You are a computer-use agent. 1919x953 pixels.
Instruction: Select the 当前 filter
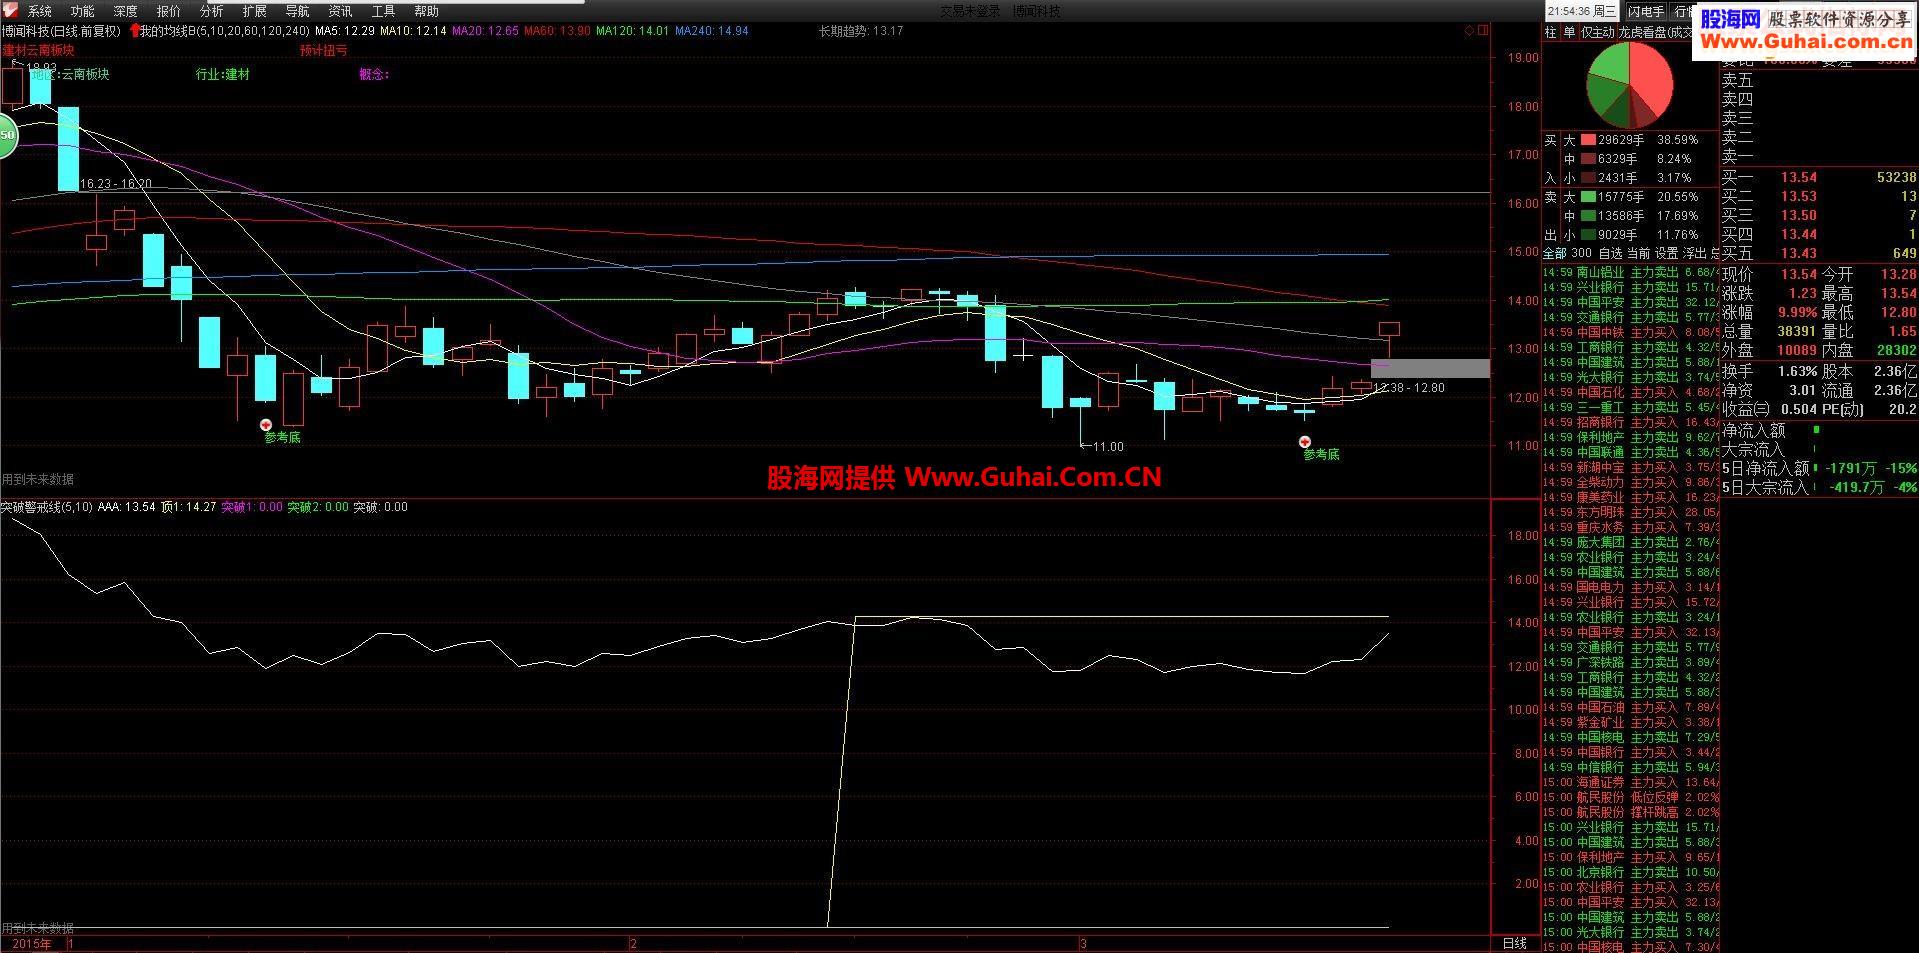click(1638, 254)
